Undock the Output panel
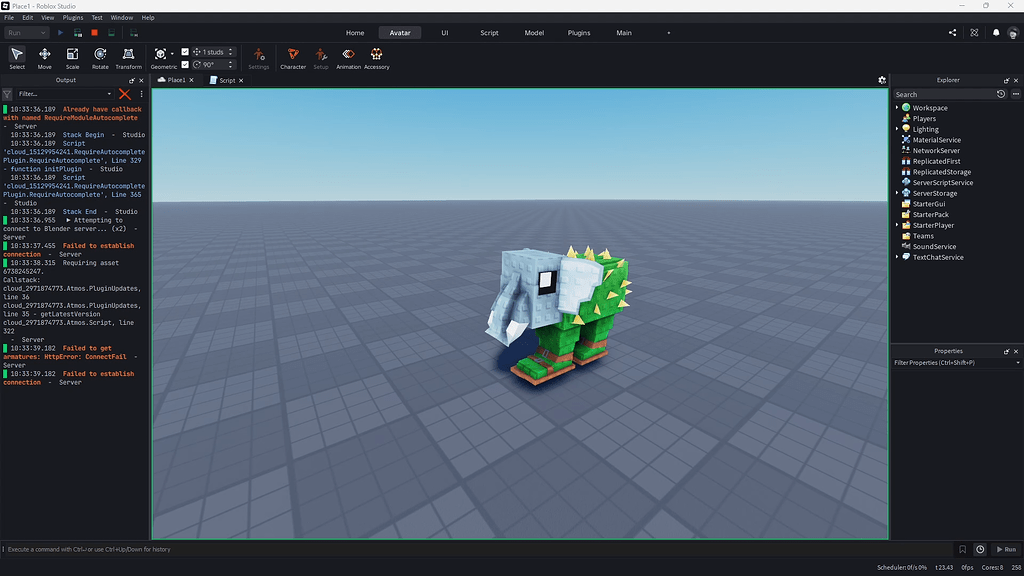This screenshot has width=1024, height=576. pos(132,80)
